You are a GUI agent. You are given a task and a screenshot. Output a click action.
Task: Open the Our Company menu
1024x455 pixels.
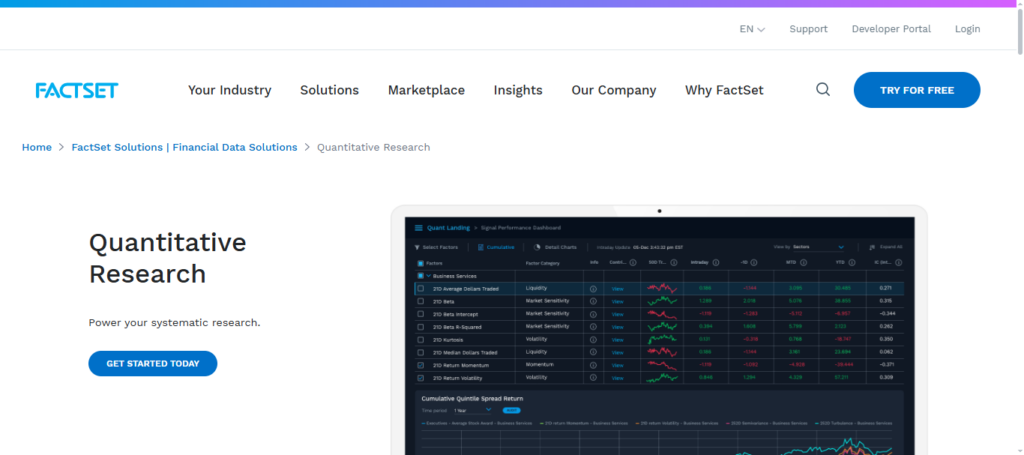[614, 90]
